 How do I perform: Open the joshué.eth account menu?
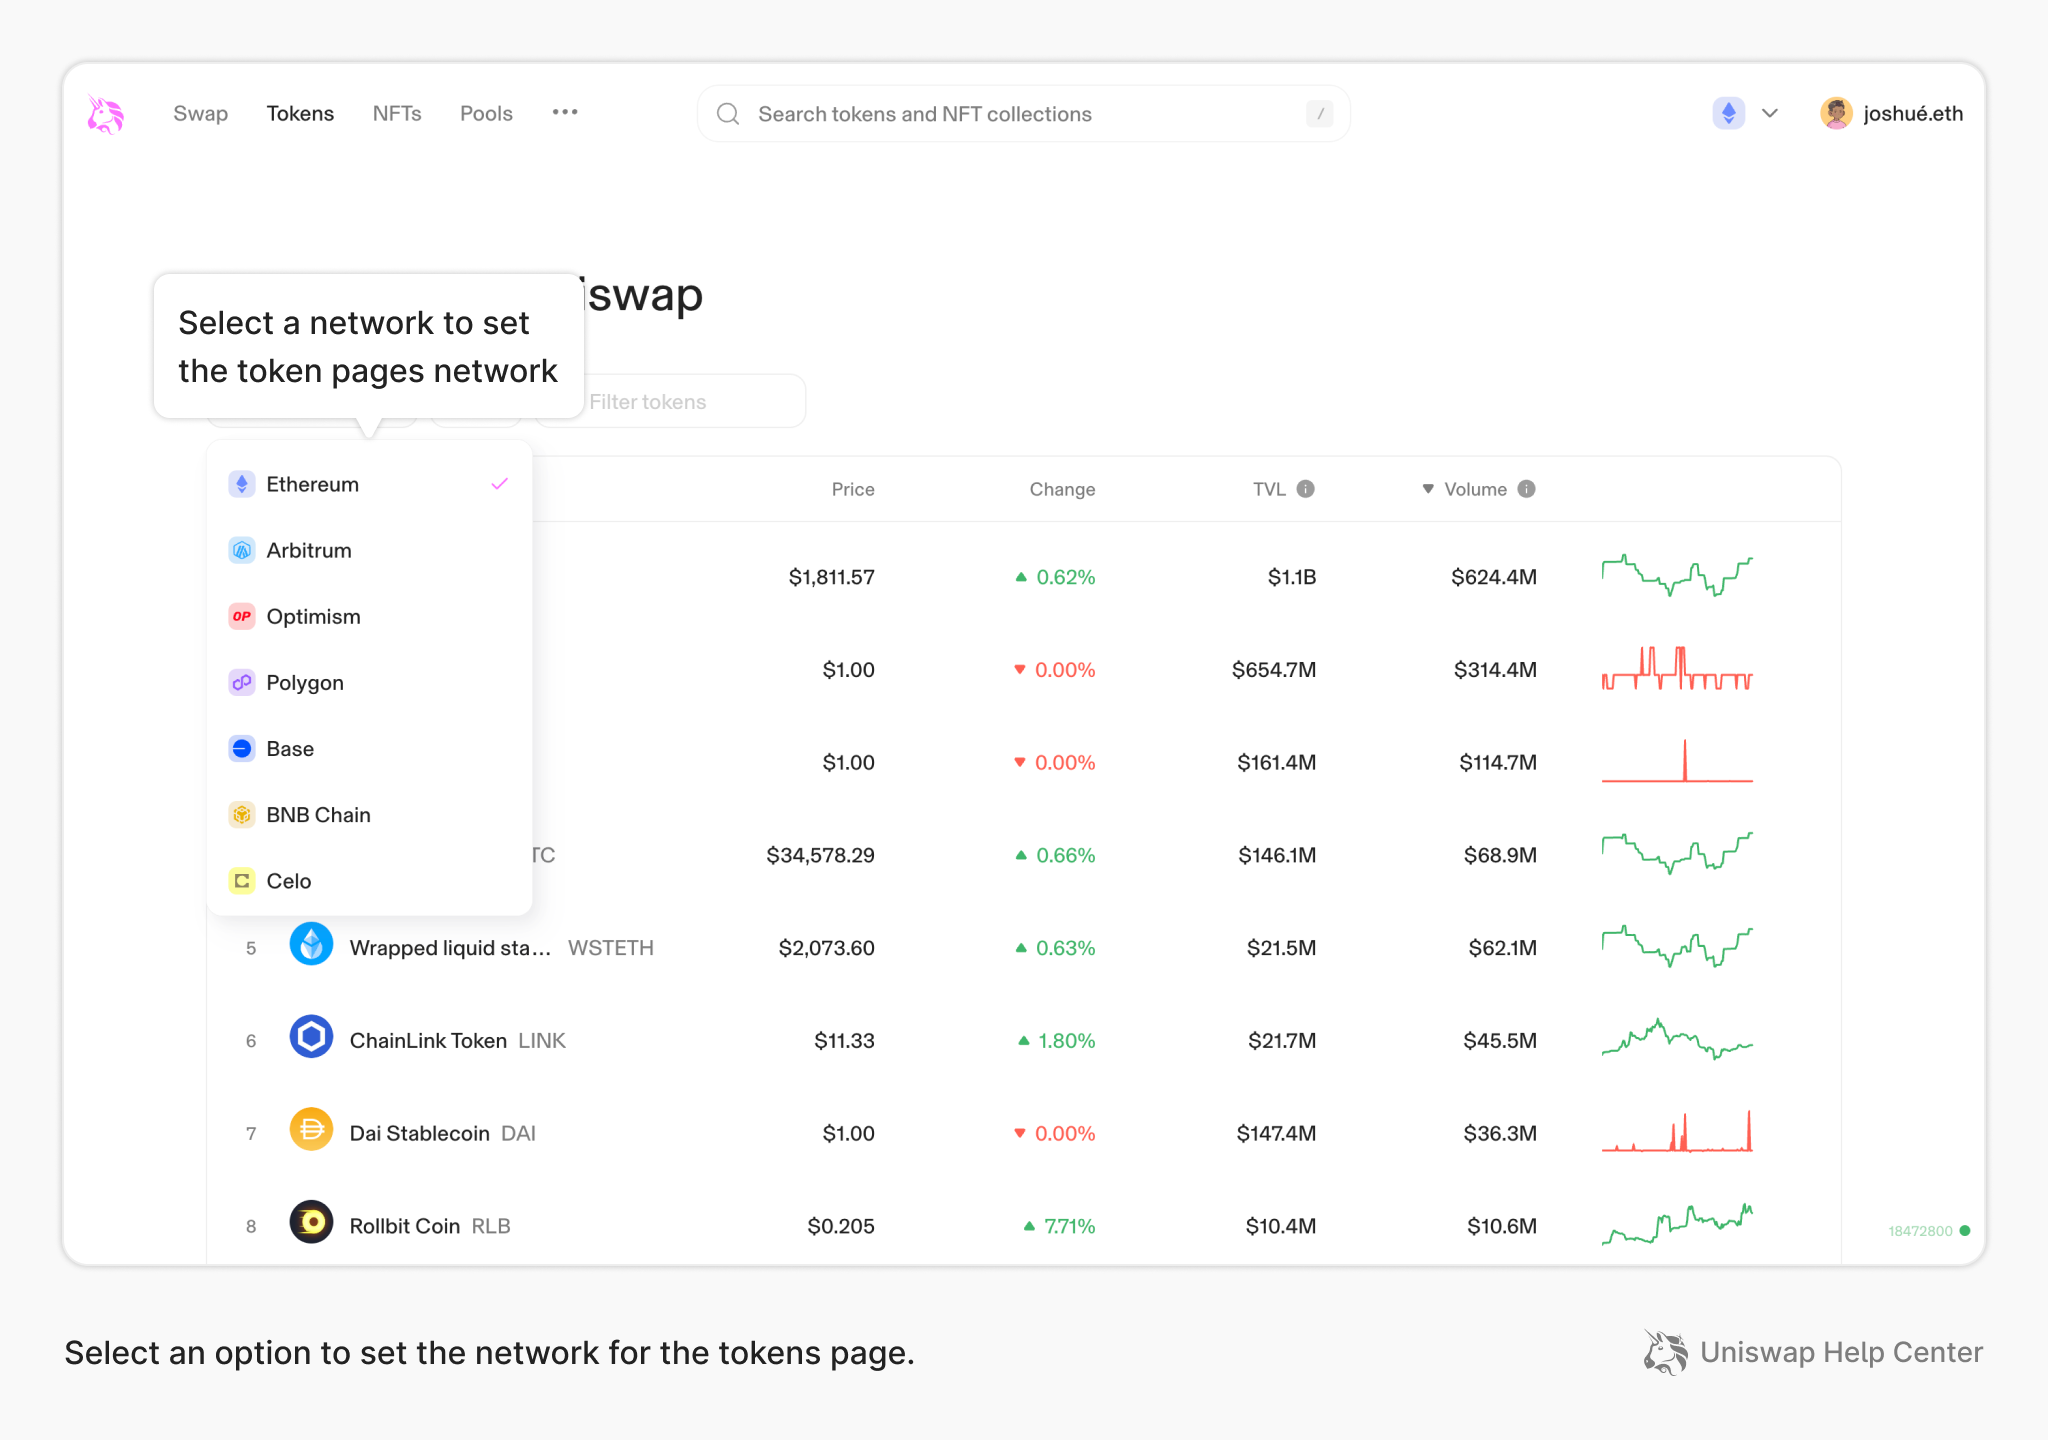point(1892,113)
